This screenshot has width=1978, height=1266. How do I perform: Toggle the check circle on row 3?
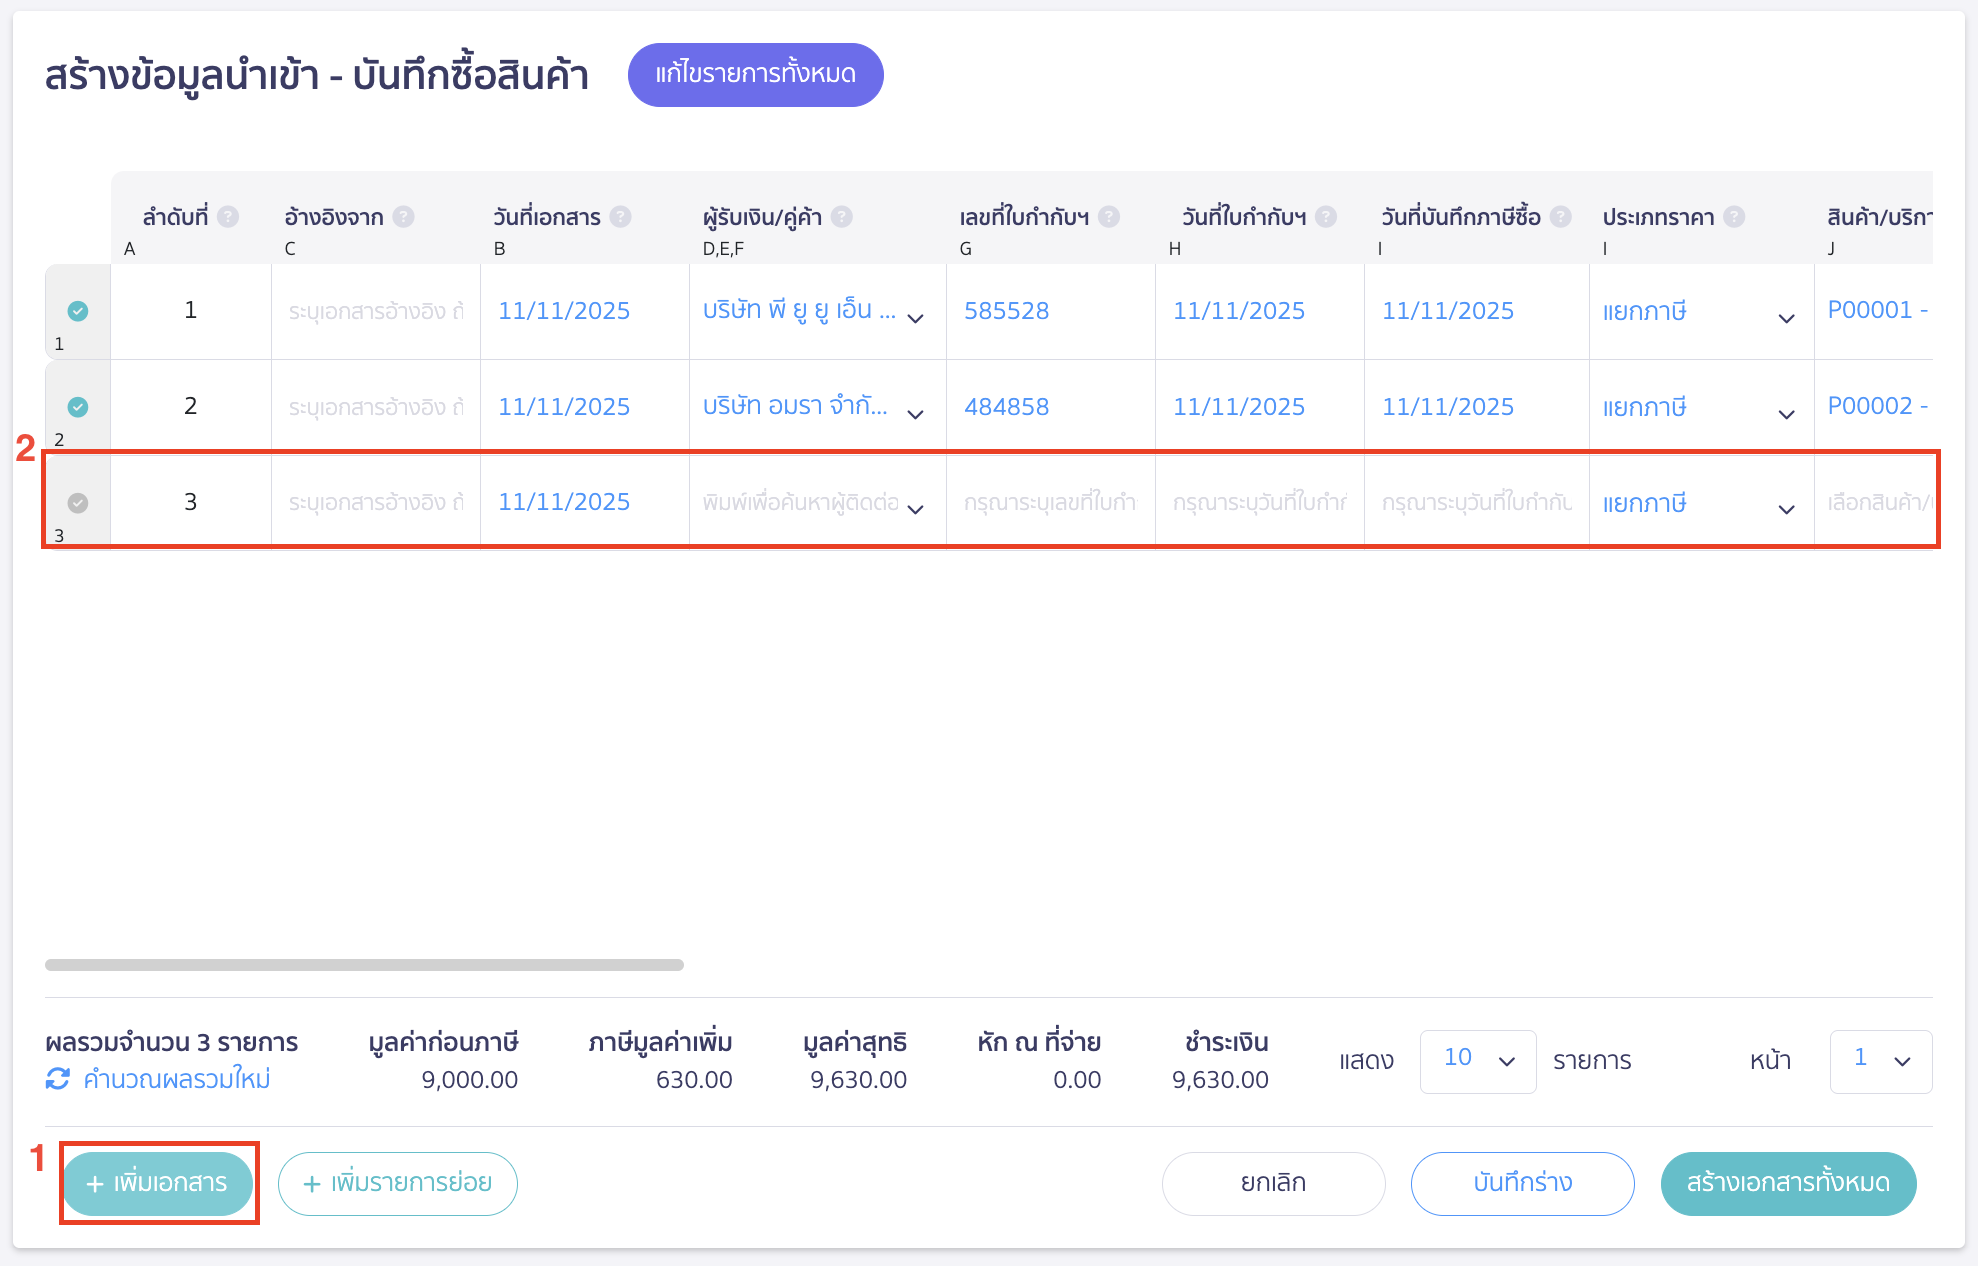tap(77, 502)
